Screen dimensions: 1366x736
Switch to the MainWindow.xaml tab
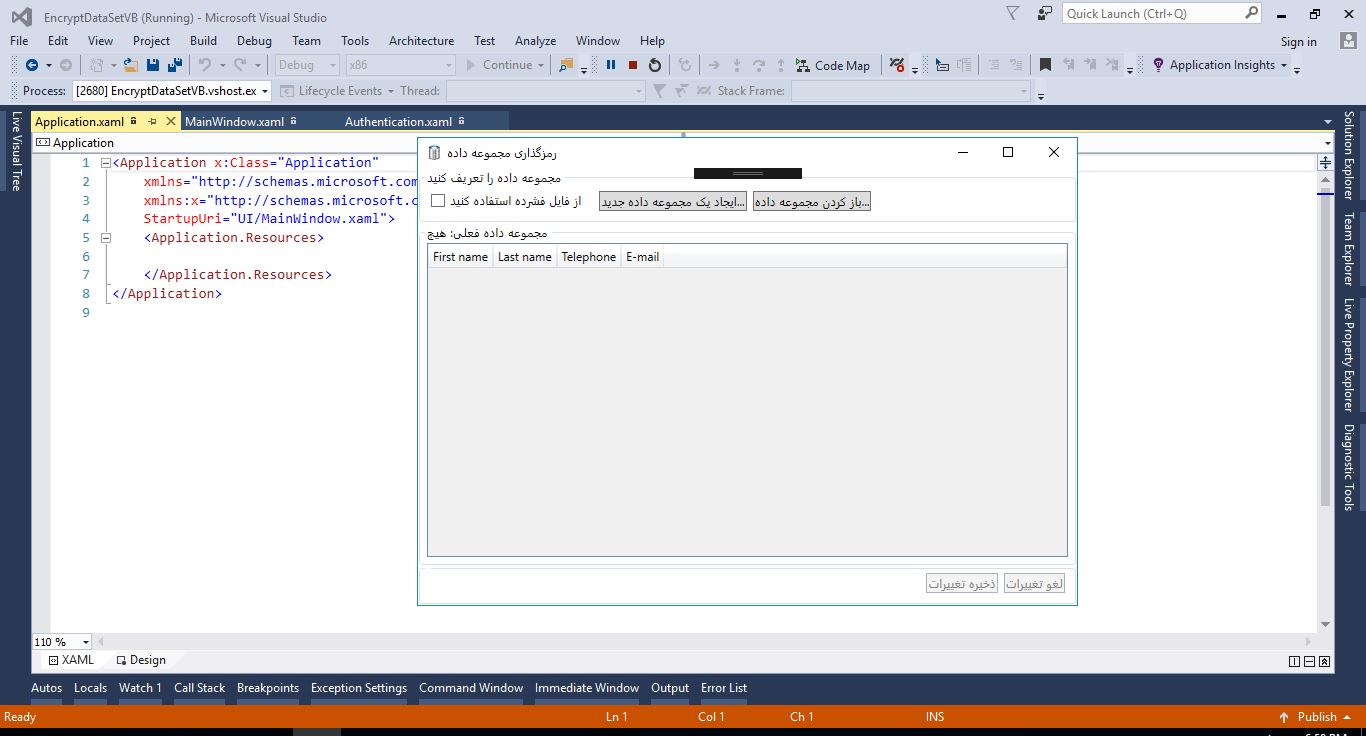234,122
